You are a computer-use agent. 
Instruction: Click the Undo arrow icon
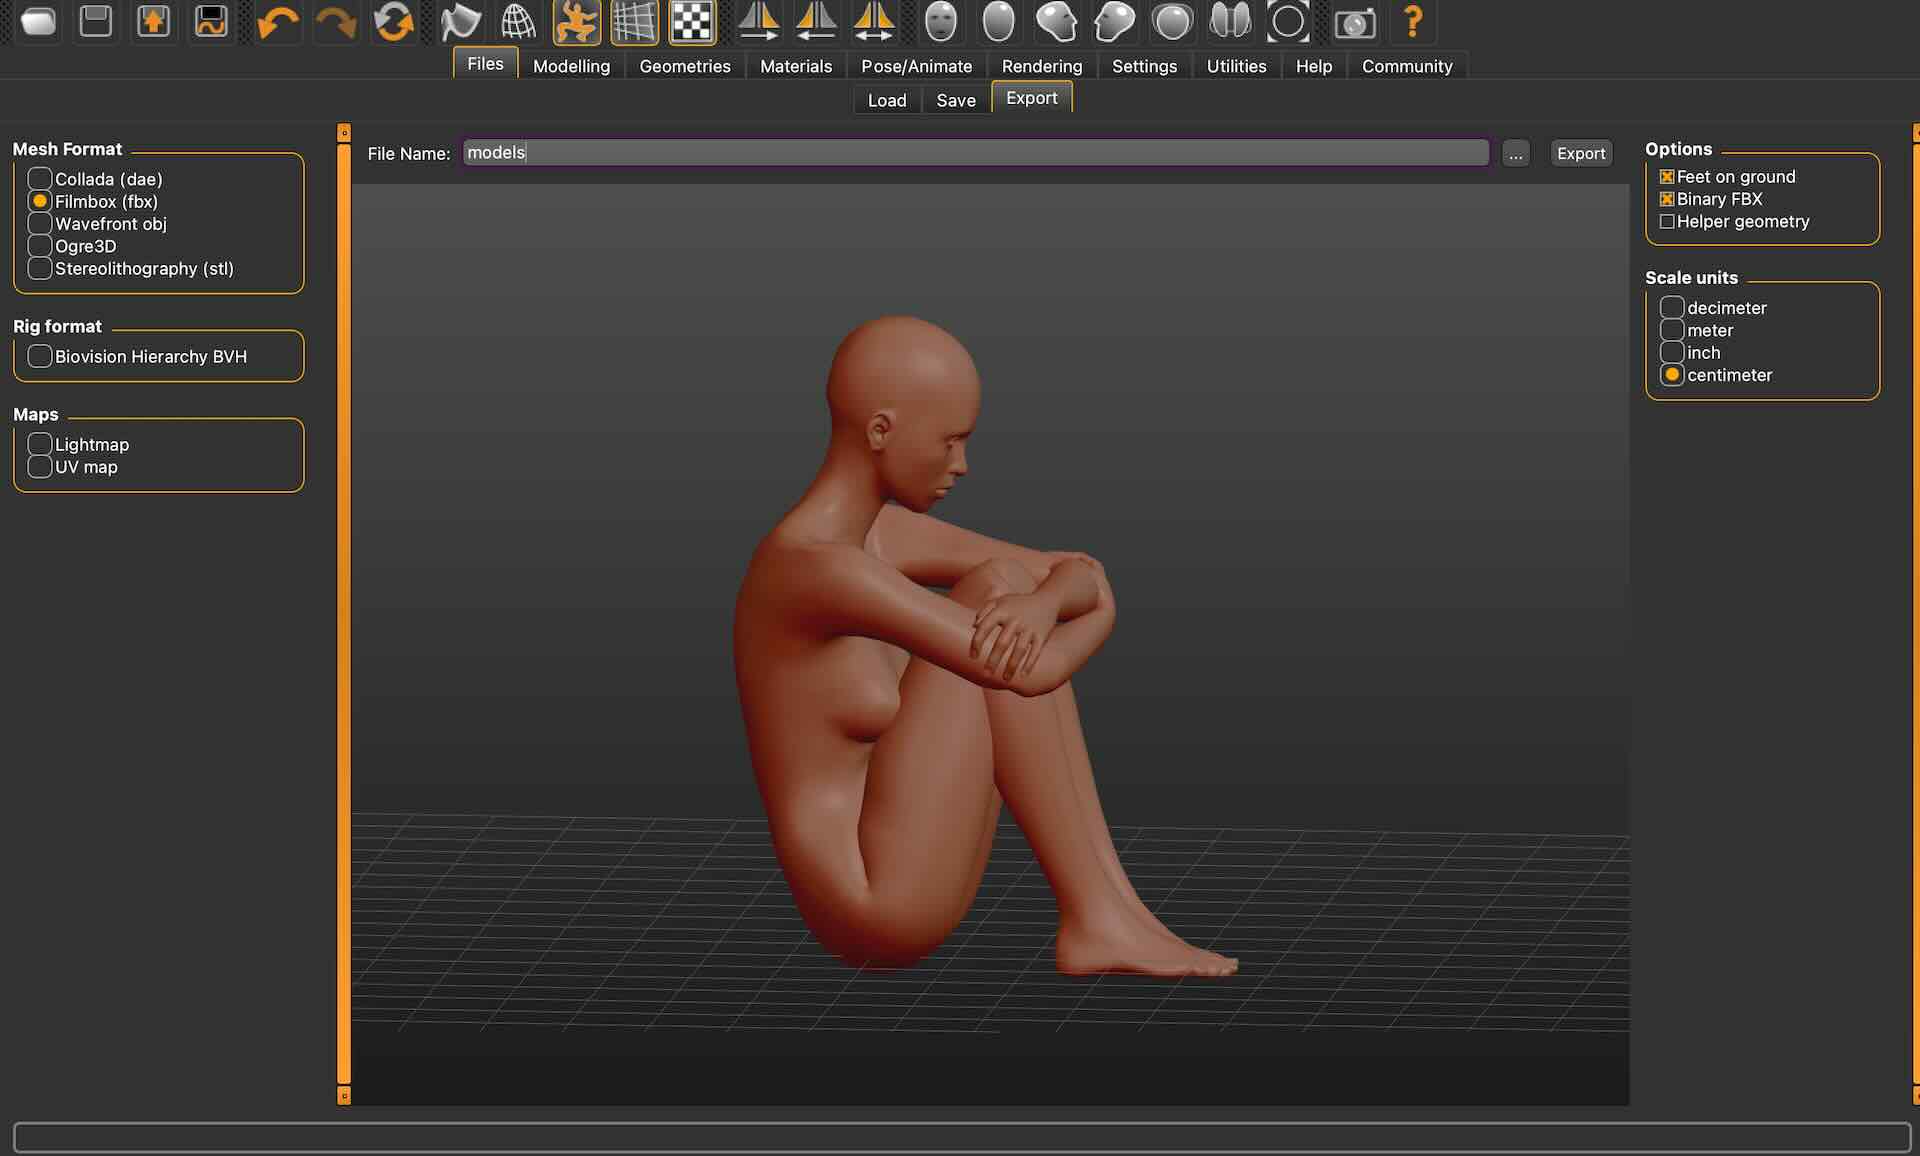click(x=277, y=22)
